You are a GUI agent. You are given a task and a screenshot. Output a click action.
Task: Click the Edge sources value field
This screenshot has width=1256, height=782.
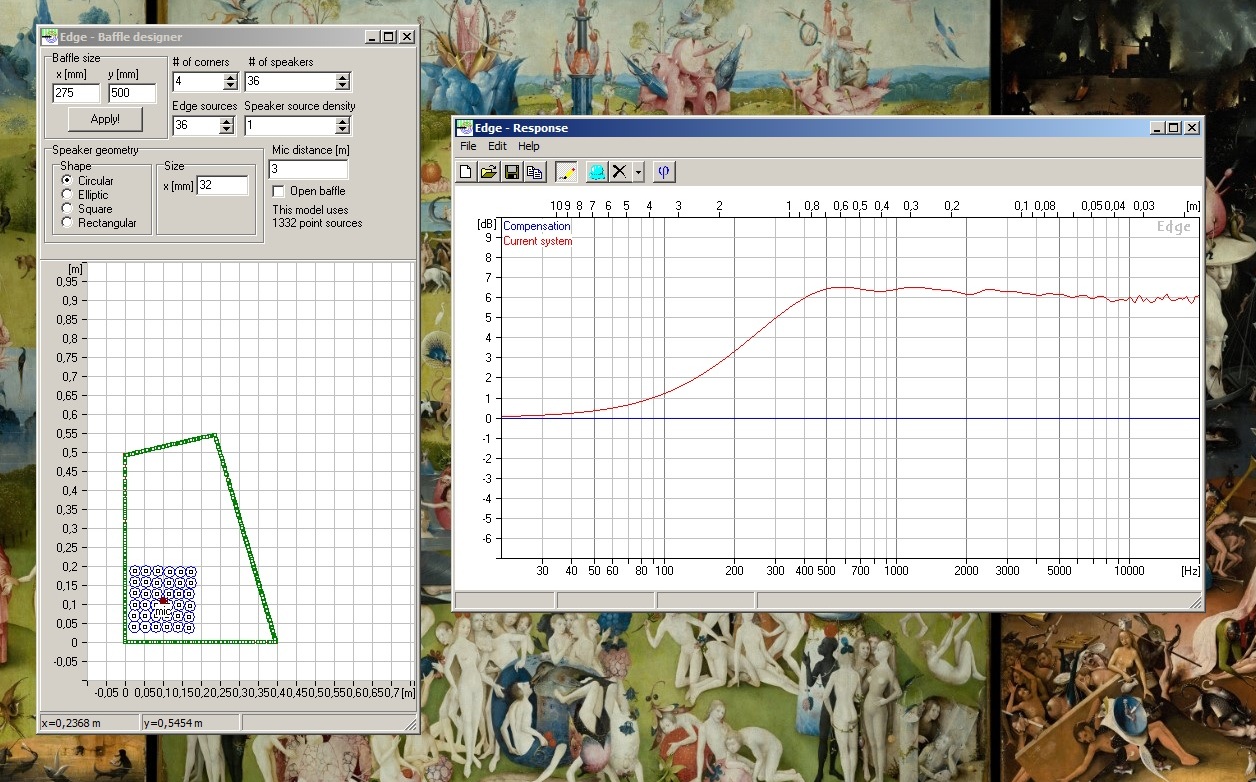tap(196, 126)
